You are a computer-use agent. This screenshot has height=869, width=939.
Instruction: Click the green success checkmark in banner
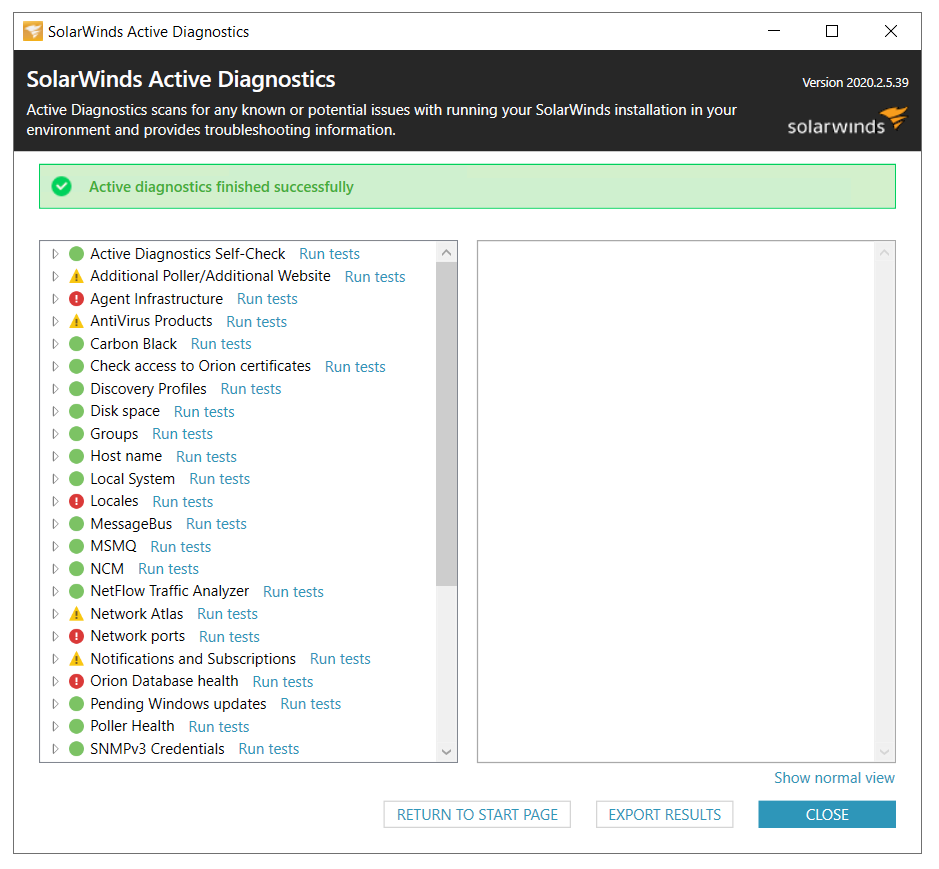pyautogui.click(x=61, y=187)
